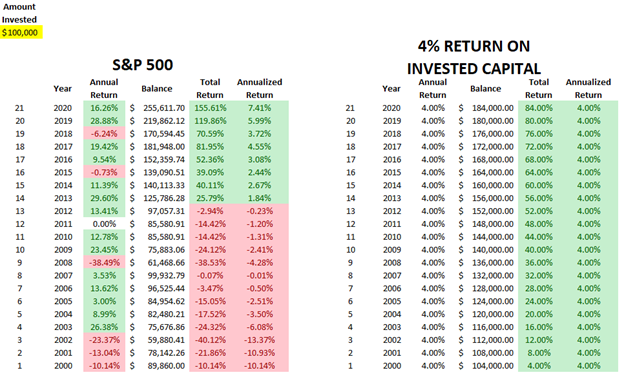
Task: Select the 4% Return on Invested Capital title
Action: (474, 57)
